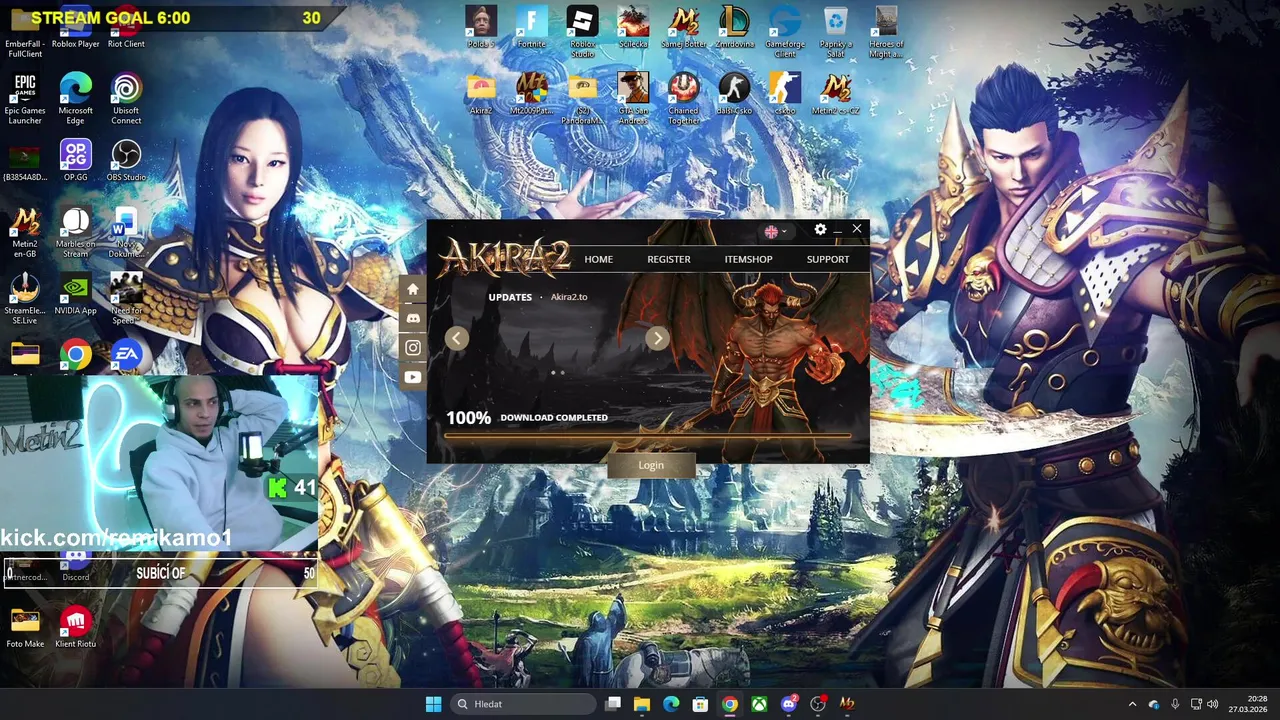Viewport: 1280px width, 720px height.
Task: Expand the language flag dropdown in launcher
Action: click(x=775, y=231)
